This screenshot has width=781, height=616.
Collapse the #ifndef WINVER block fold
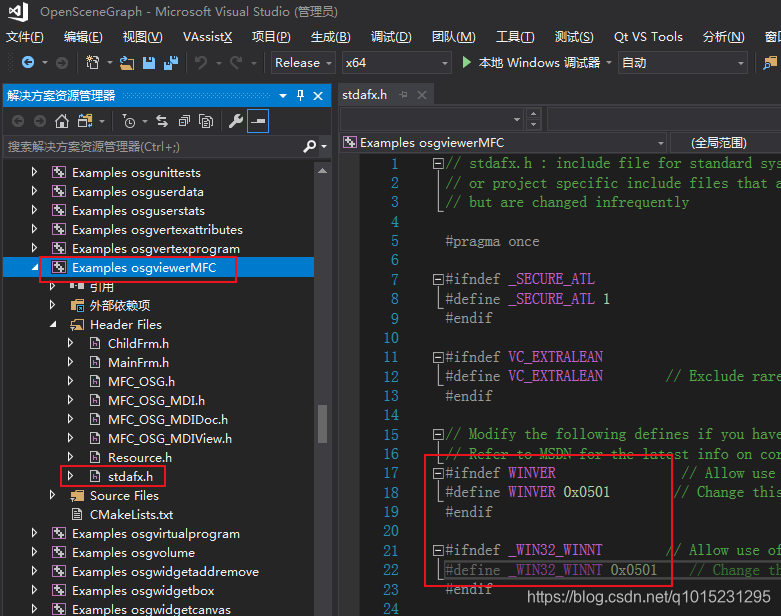[438, 473]
